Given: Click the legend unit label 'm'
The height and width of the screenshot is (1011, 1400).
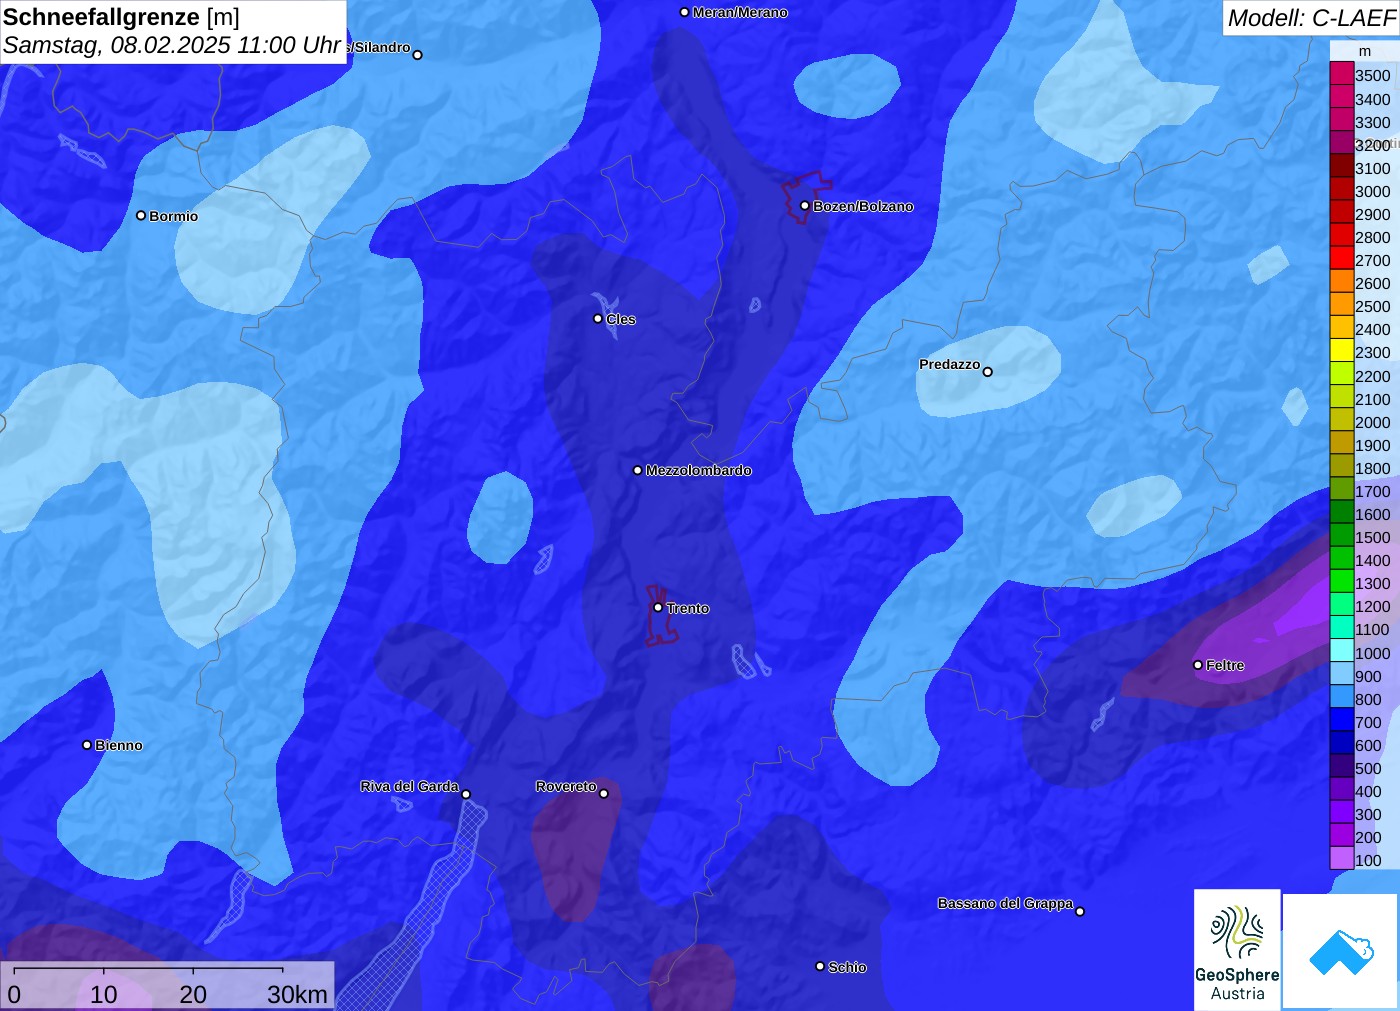Looking at the screenshot, I should pyautogui.click(x=1365, y=51).
